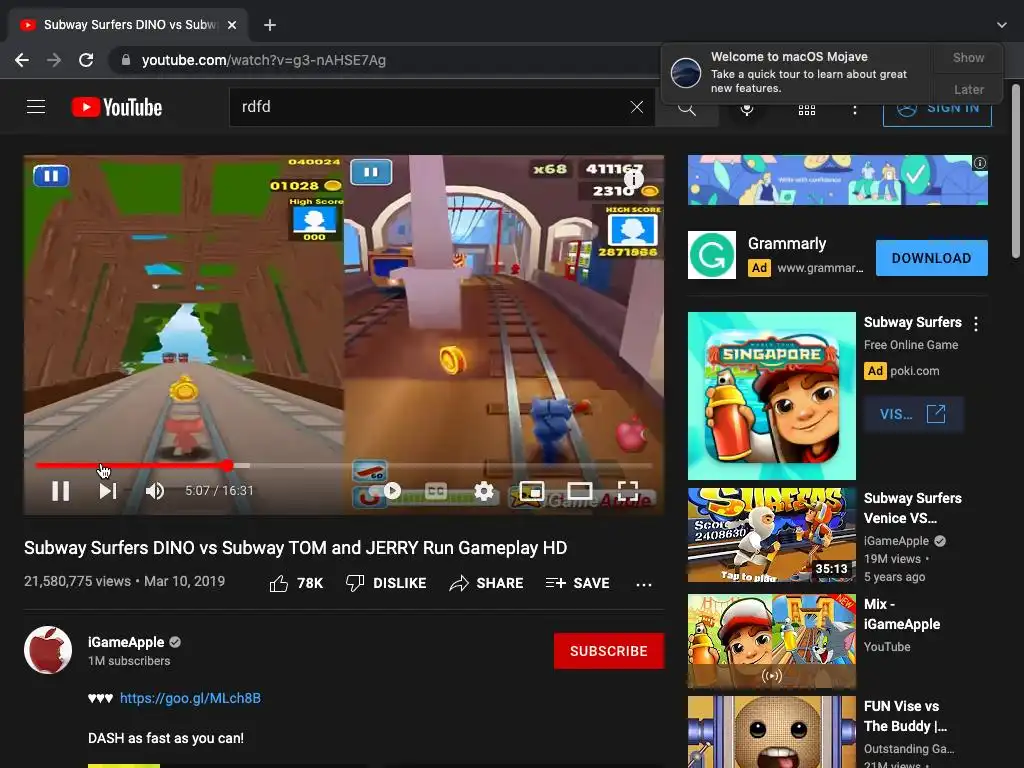The width and height of the screenshot is (1024, 768).
Task: Go back to the previous page
Action: (x=22, y=60)
